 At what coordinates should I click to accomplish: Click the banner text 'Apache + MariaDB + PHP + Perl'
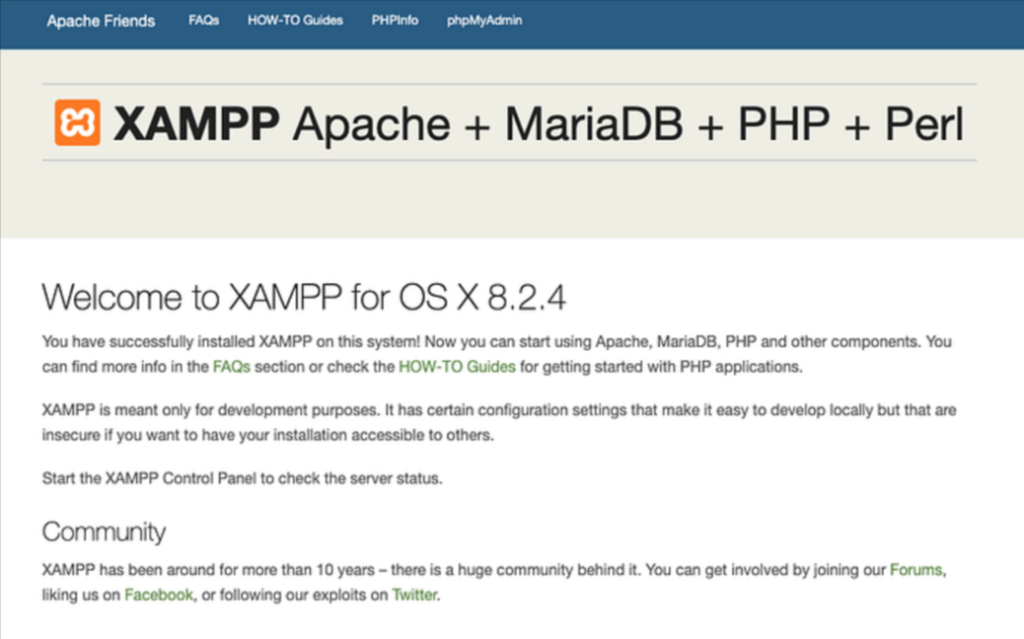(x=628, y=123)
